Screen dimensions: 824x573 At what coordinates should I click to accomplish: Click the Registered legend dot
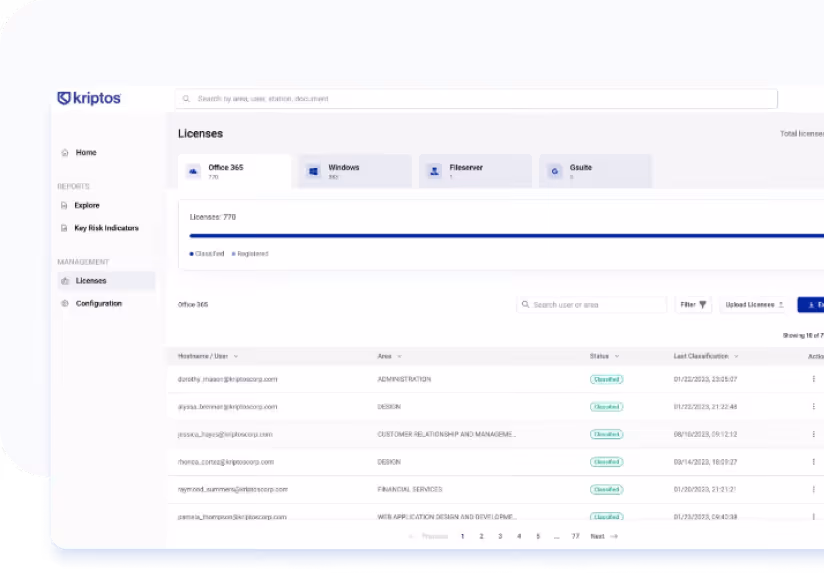pyautogui.click(x=233, y=254)
